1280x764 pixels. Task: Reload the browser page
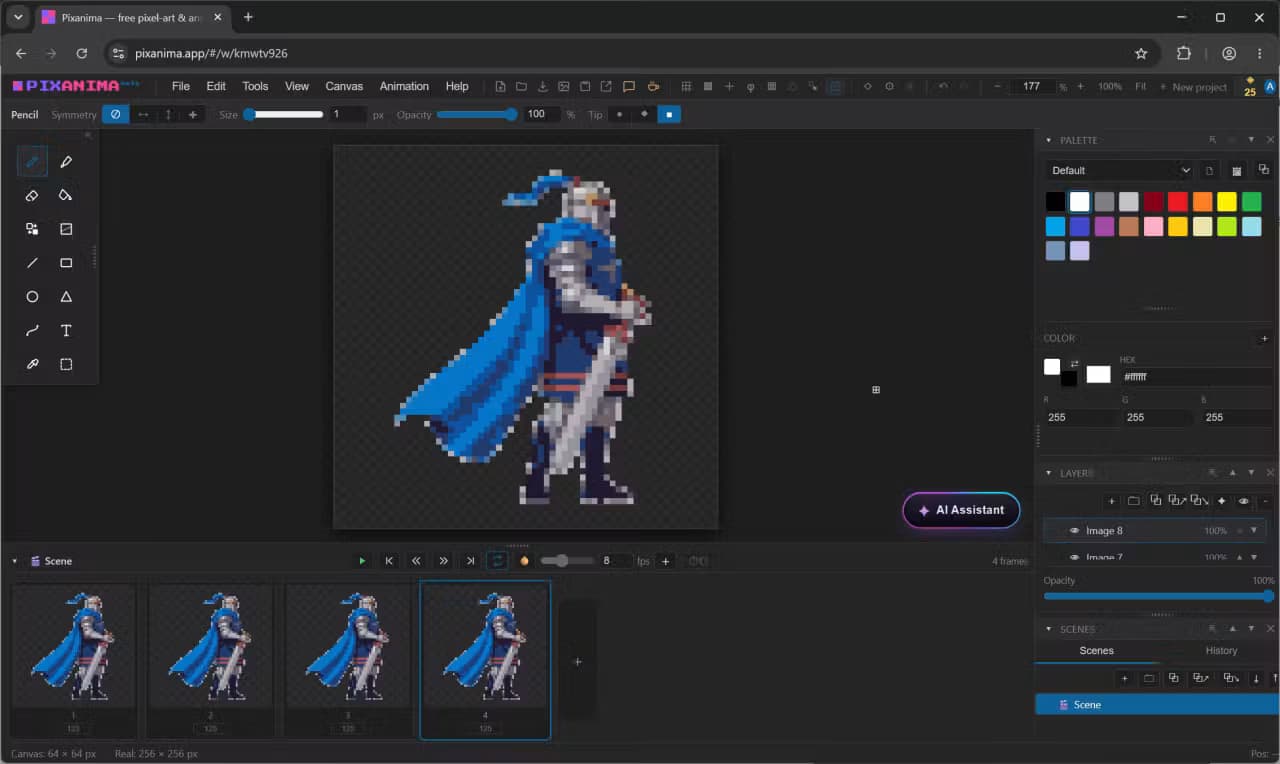point(82,53)
